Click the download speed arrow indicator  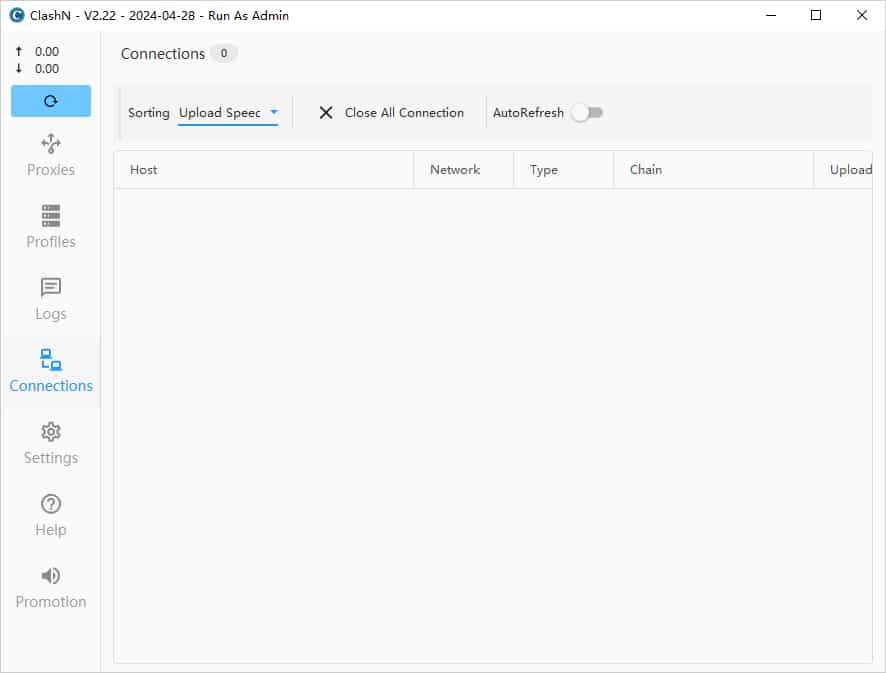click(x=19, y=68)
